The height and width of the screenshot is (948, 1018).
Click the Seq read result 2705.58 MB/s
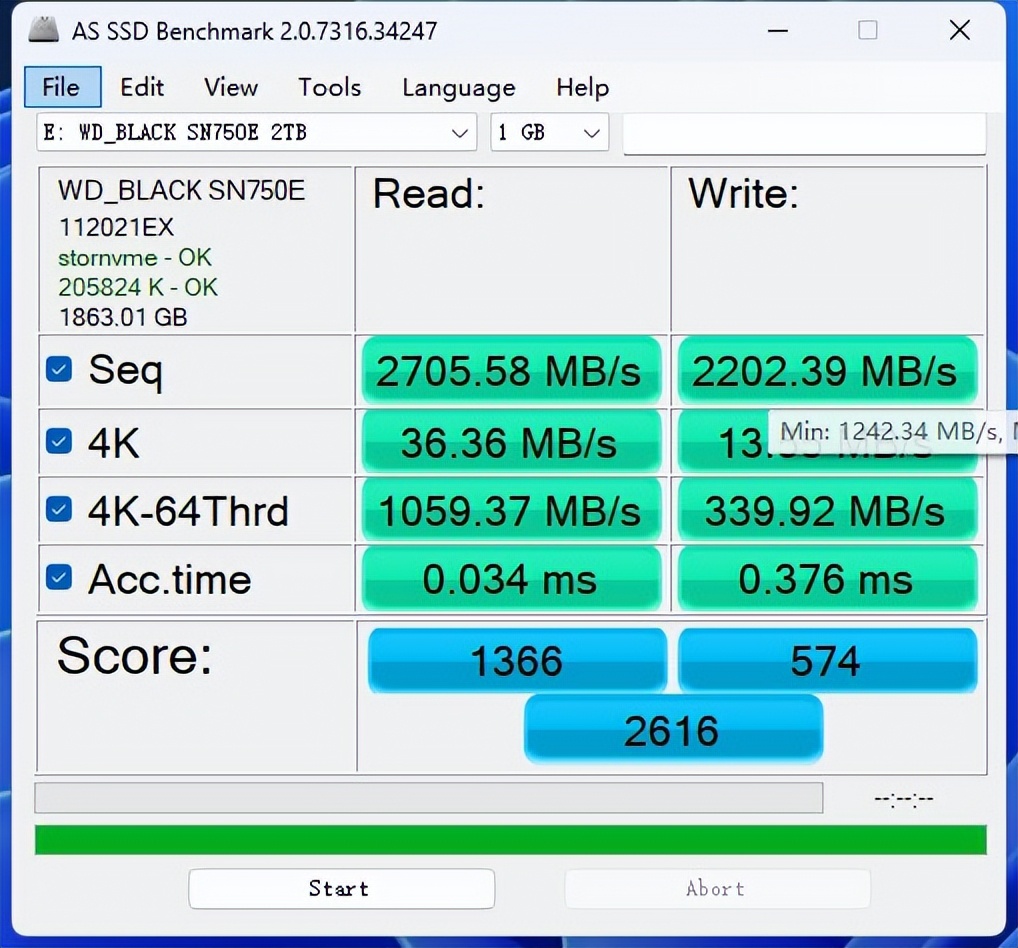511,371
